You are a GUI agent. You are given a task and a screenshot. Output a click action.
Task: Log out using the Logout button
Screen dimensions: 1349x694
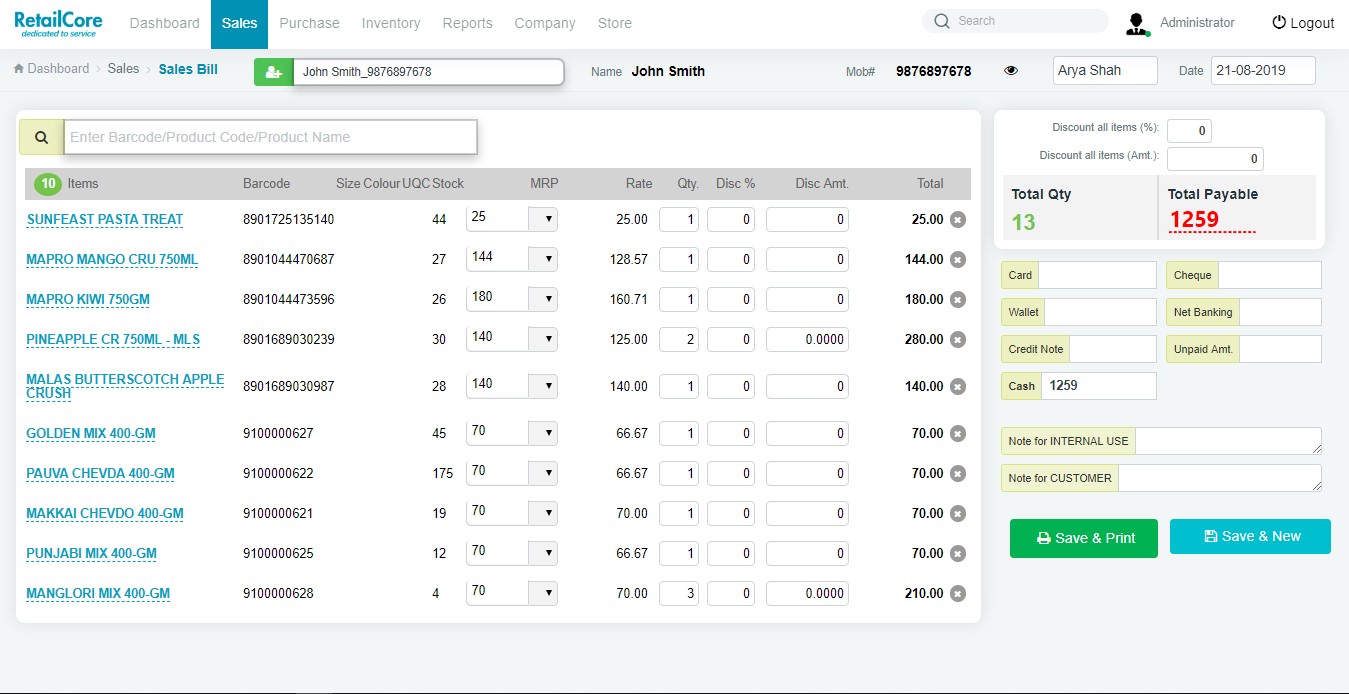point(1303,23)
